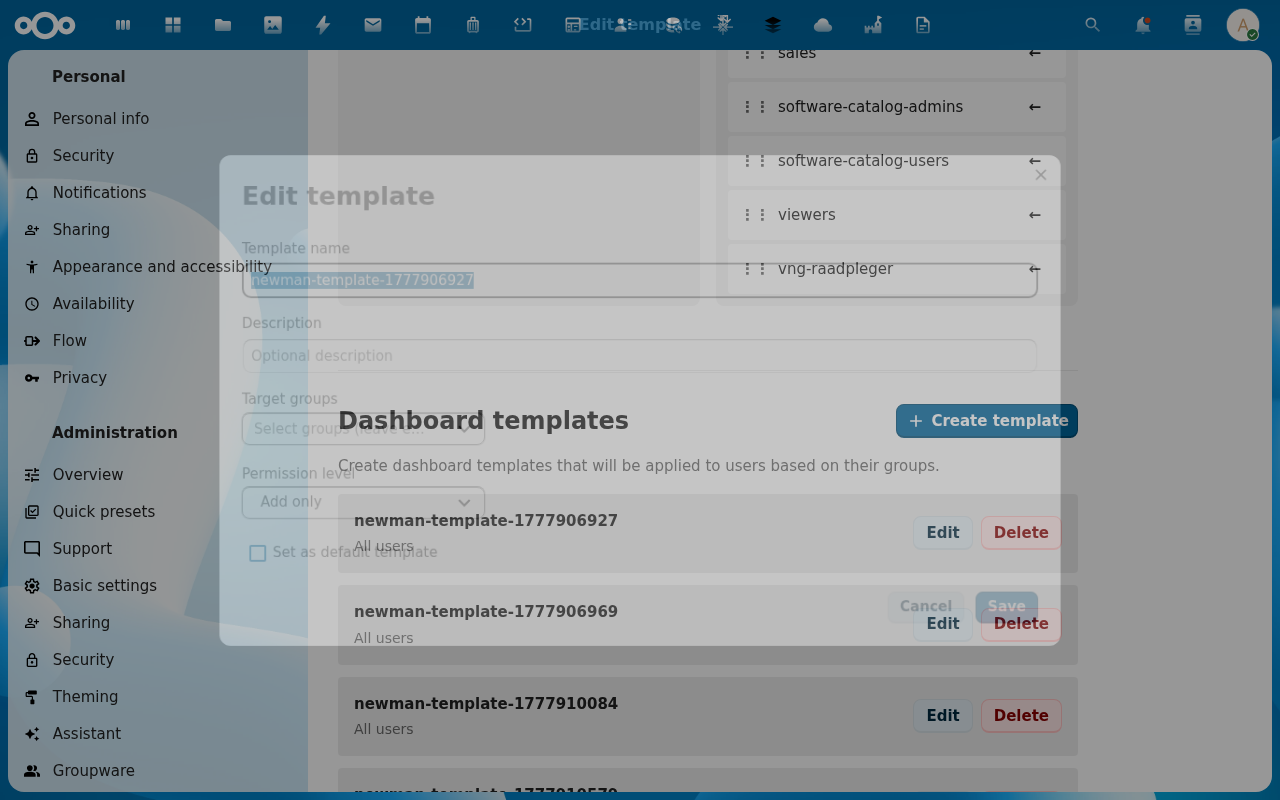1280x800 pixels.
Task: Click the drag handle of software-catalog-admins
Action: coord(755,107)
